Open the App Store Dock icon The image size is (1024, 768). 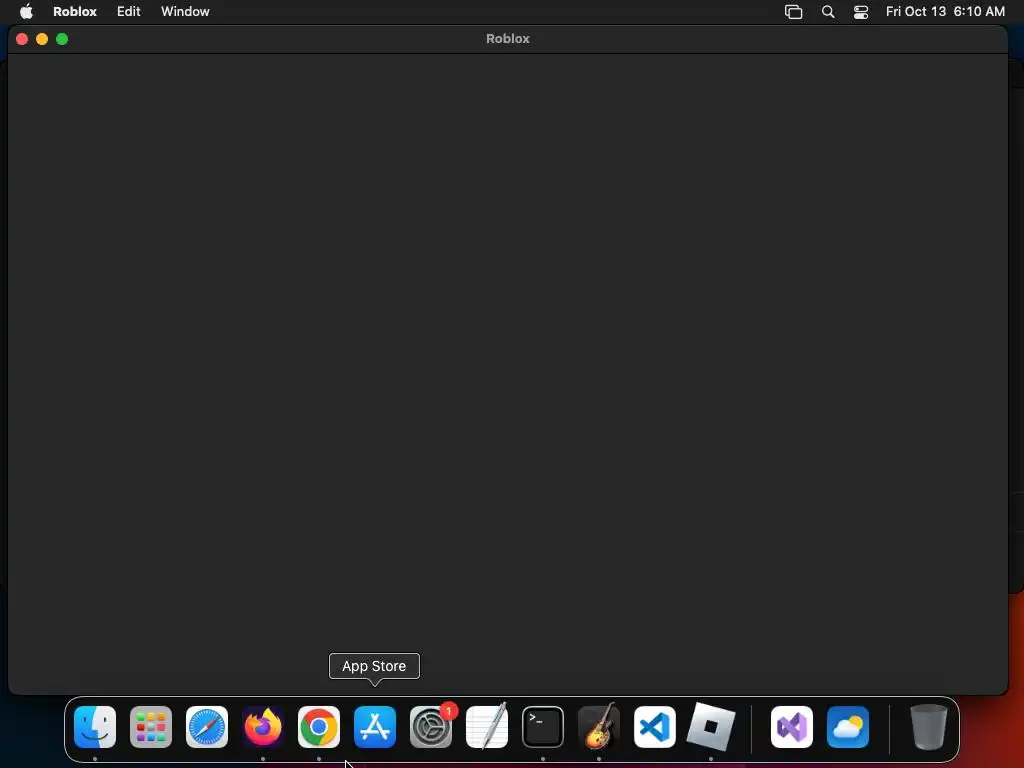pyautogui.click(x=375, y=727)
